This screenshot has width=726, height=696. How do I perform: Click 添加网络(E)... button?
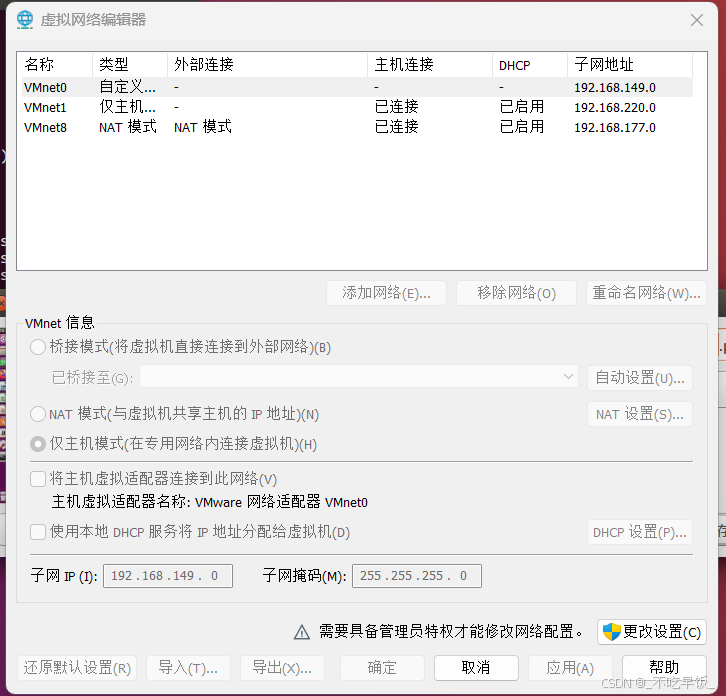(386, 293)
